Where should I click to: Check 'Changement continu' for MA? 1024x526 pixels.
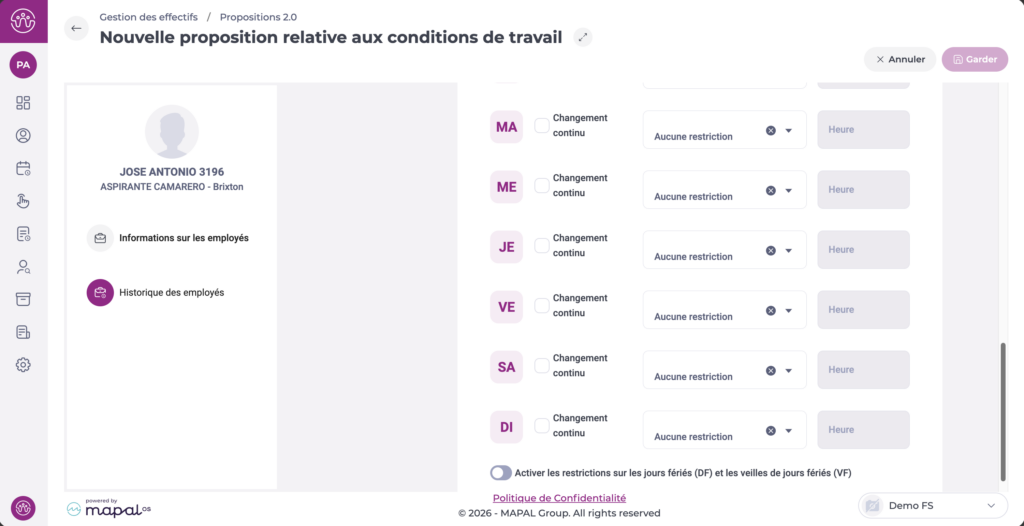[541, 125]
